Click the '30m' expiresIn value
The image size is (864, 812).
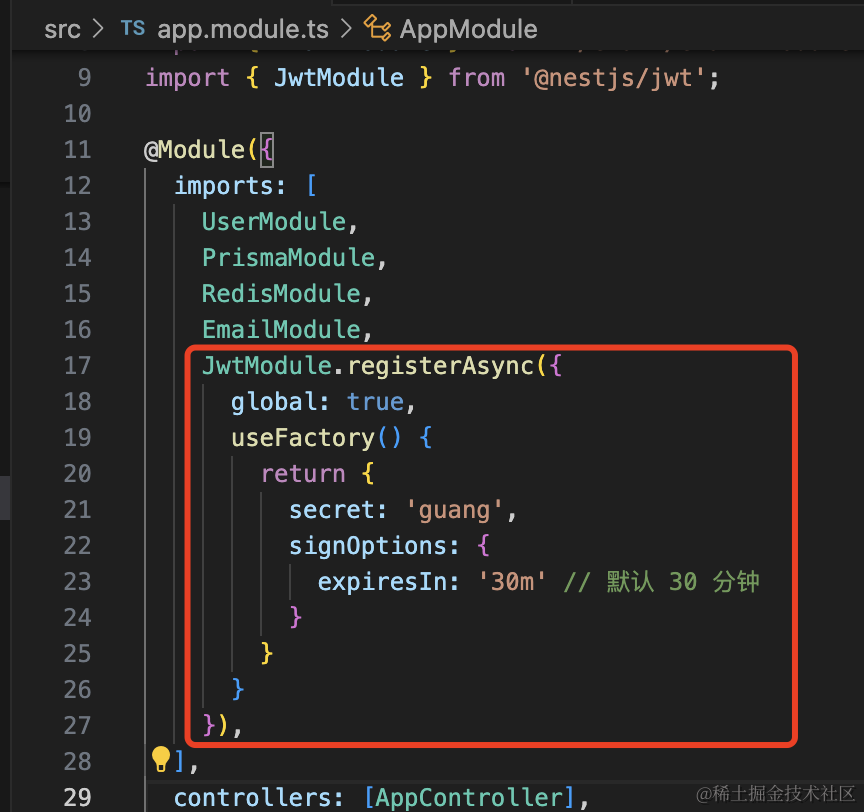pyautogui.click(x=513, y=581)
